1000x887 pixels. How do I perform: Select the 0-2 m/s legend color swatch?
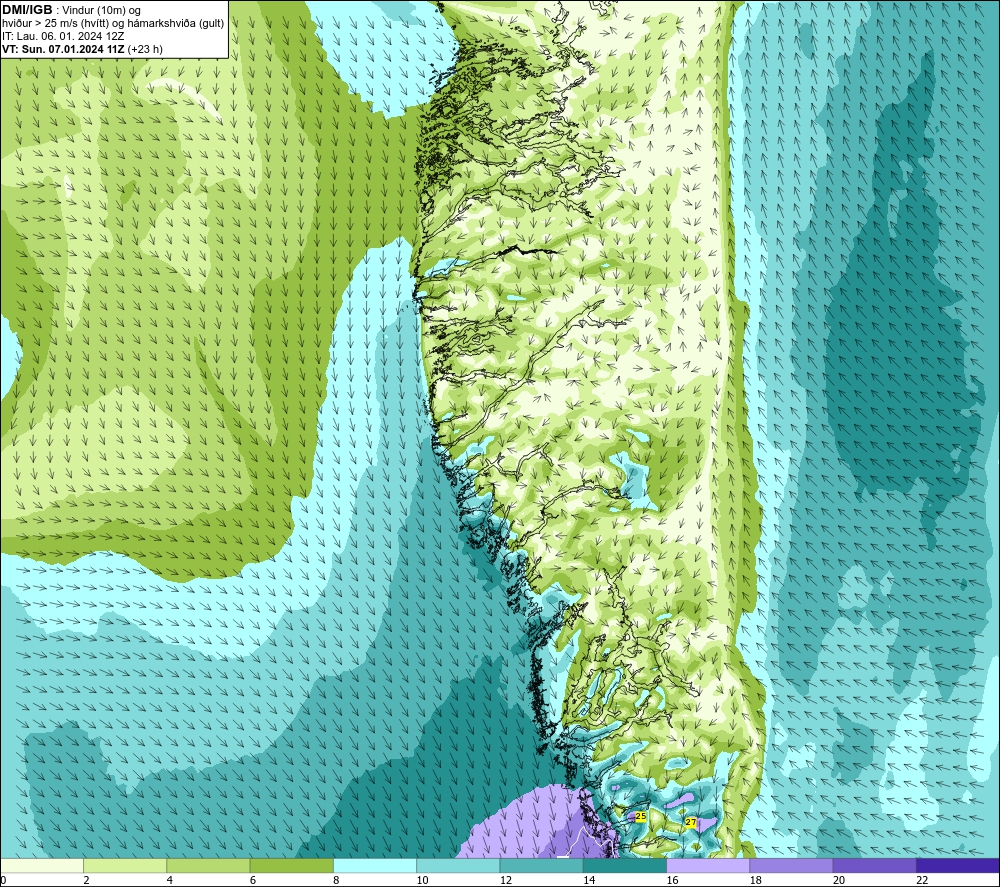42,865
